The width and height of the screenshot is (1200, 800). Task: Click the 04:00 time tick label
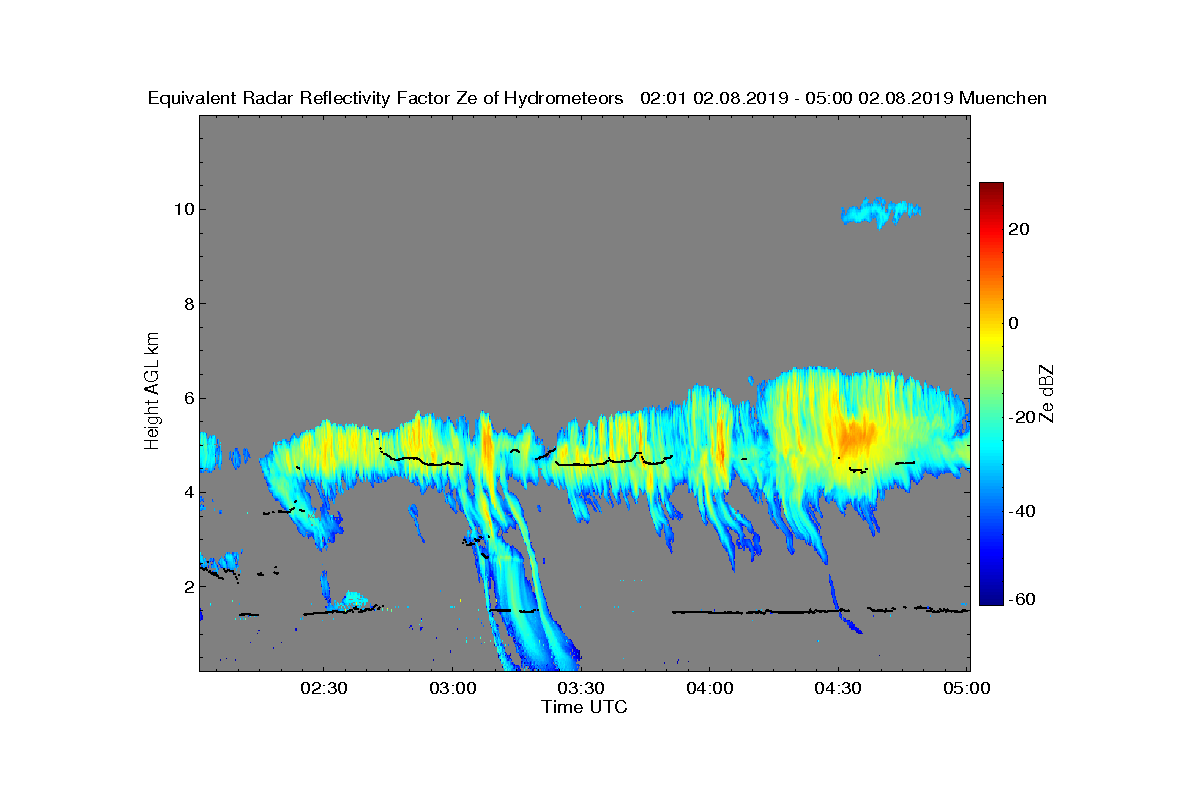click(710, 688)
